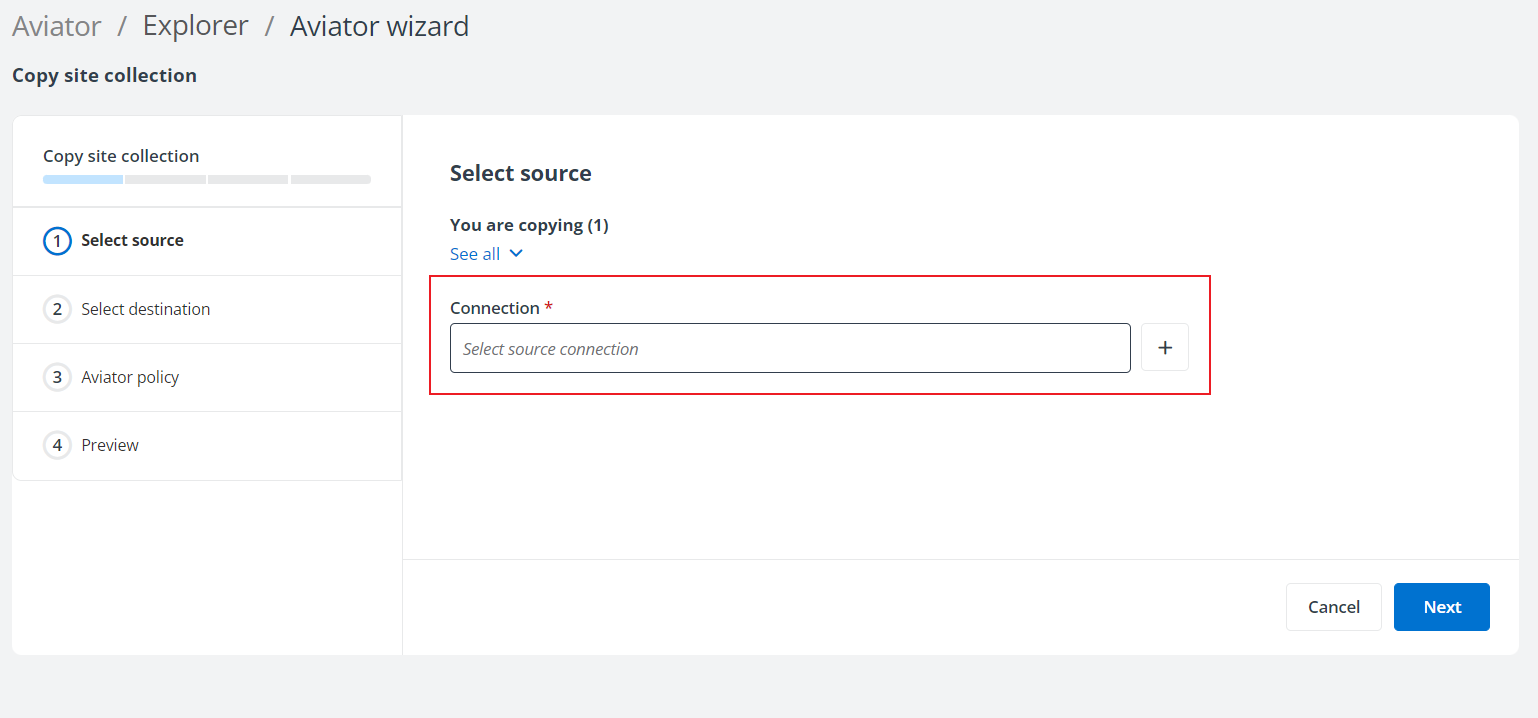Click the Cancel button
1538x718 pixels.
pos(1333,607)
